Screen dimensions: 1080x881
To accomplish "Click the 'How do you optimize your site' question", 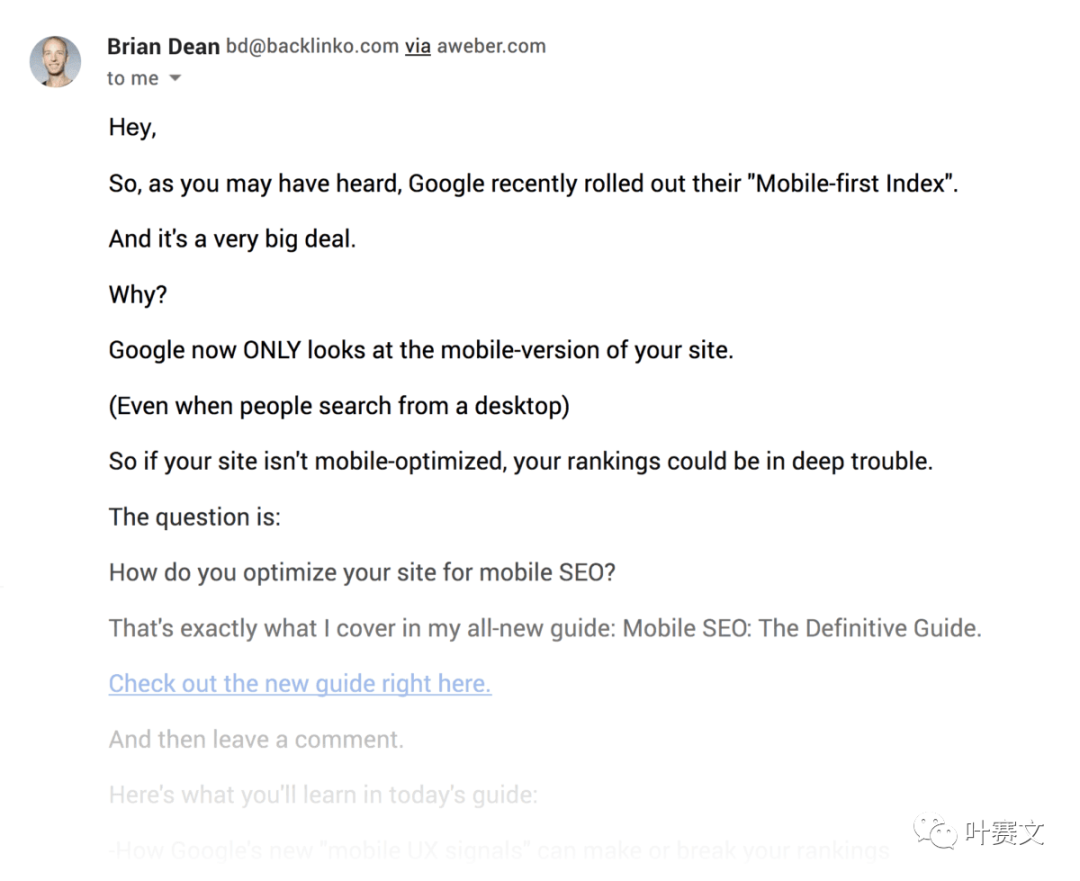I will point(362,572).
